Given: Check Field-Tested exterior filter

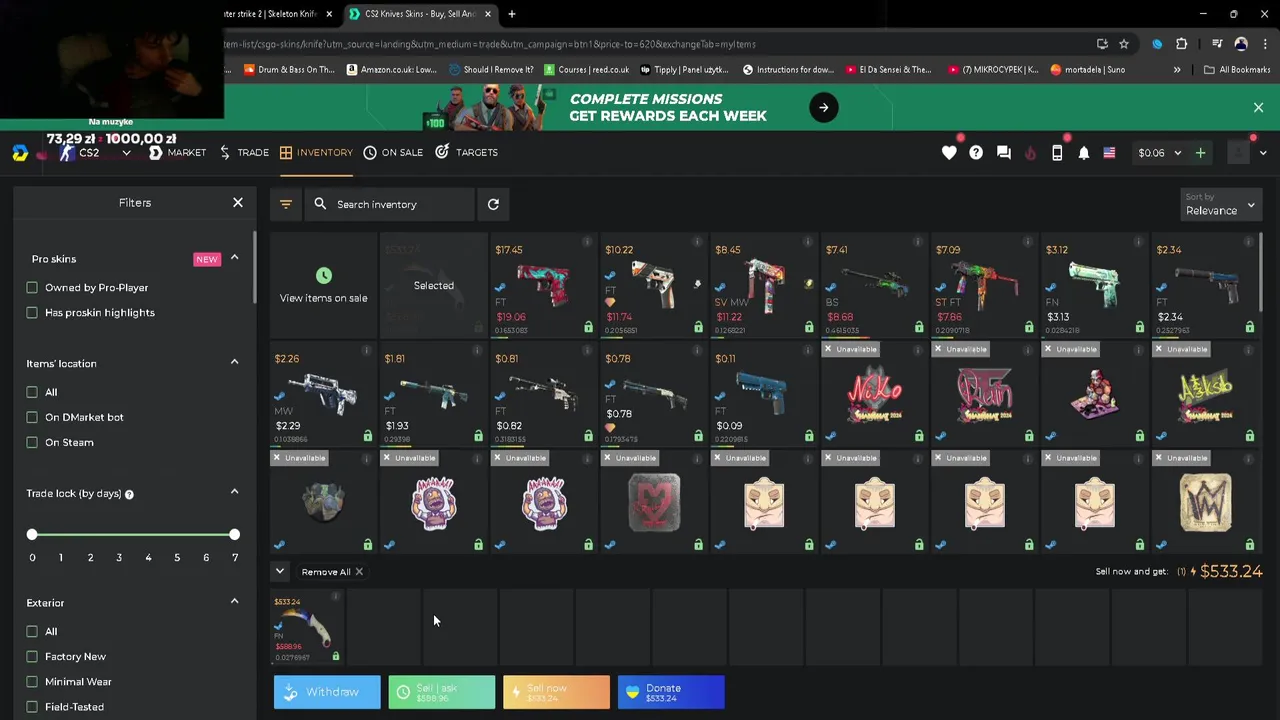Looking at the screenshot, I should (x=32, y=706).
